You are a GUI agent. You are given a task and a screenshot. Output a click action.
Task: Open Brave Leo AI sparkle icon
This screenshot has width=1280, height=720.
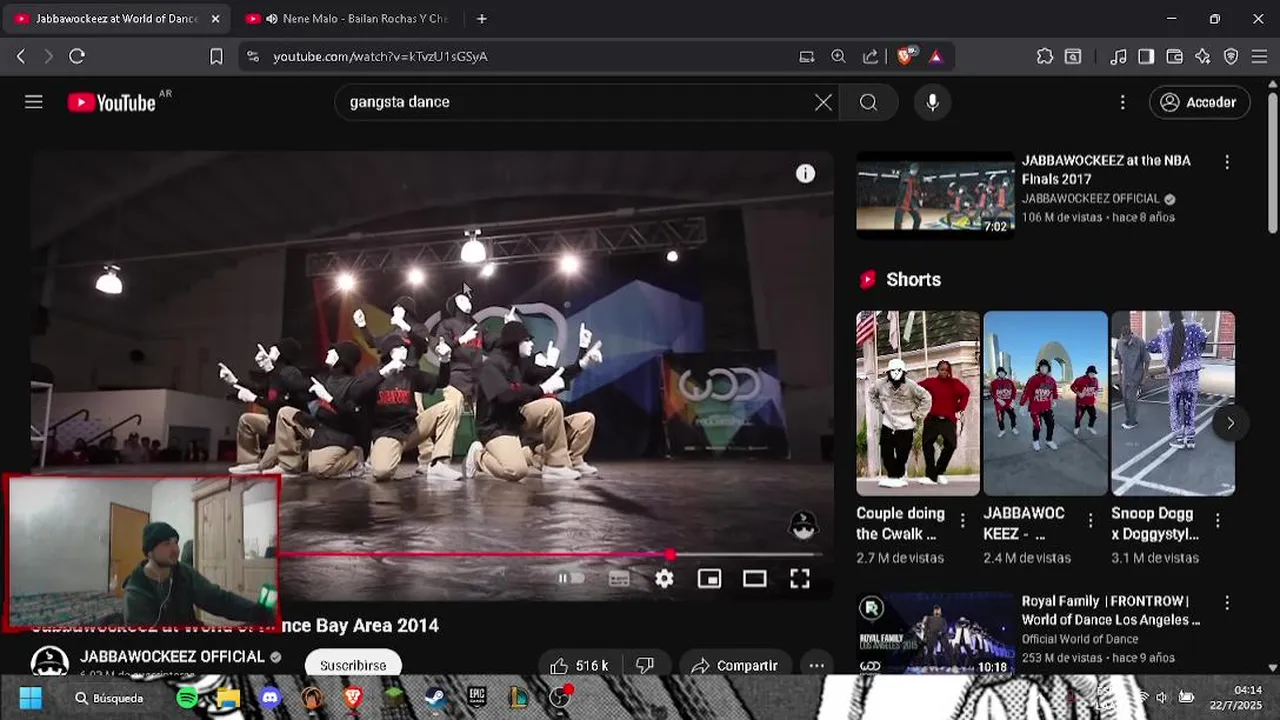1203,57
